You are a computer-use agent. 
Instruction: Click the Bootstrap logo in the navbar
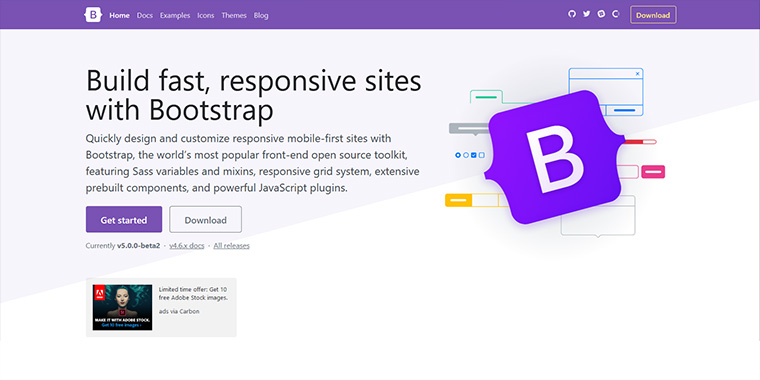coord(93,15)
